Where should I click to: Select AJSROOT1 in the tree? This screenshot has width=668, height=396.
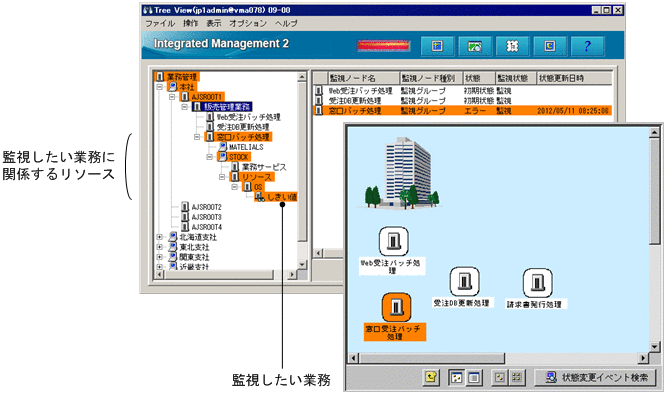[207, 97]
